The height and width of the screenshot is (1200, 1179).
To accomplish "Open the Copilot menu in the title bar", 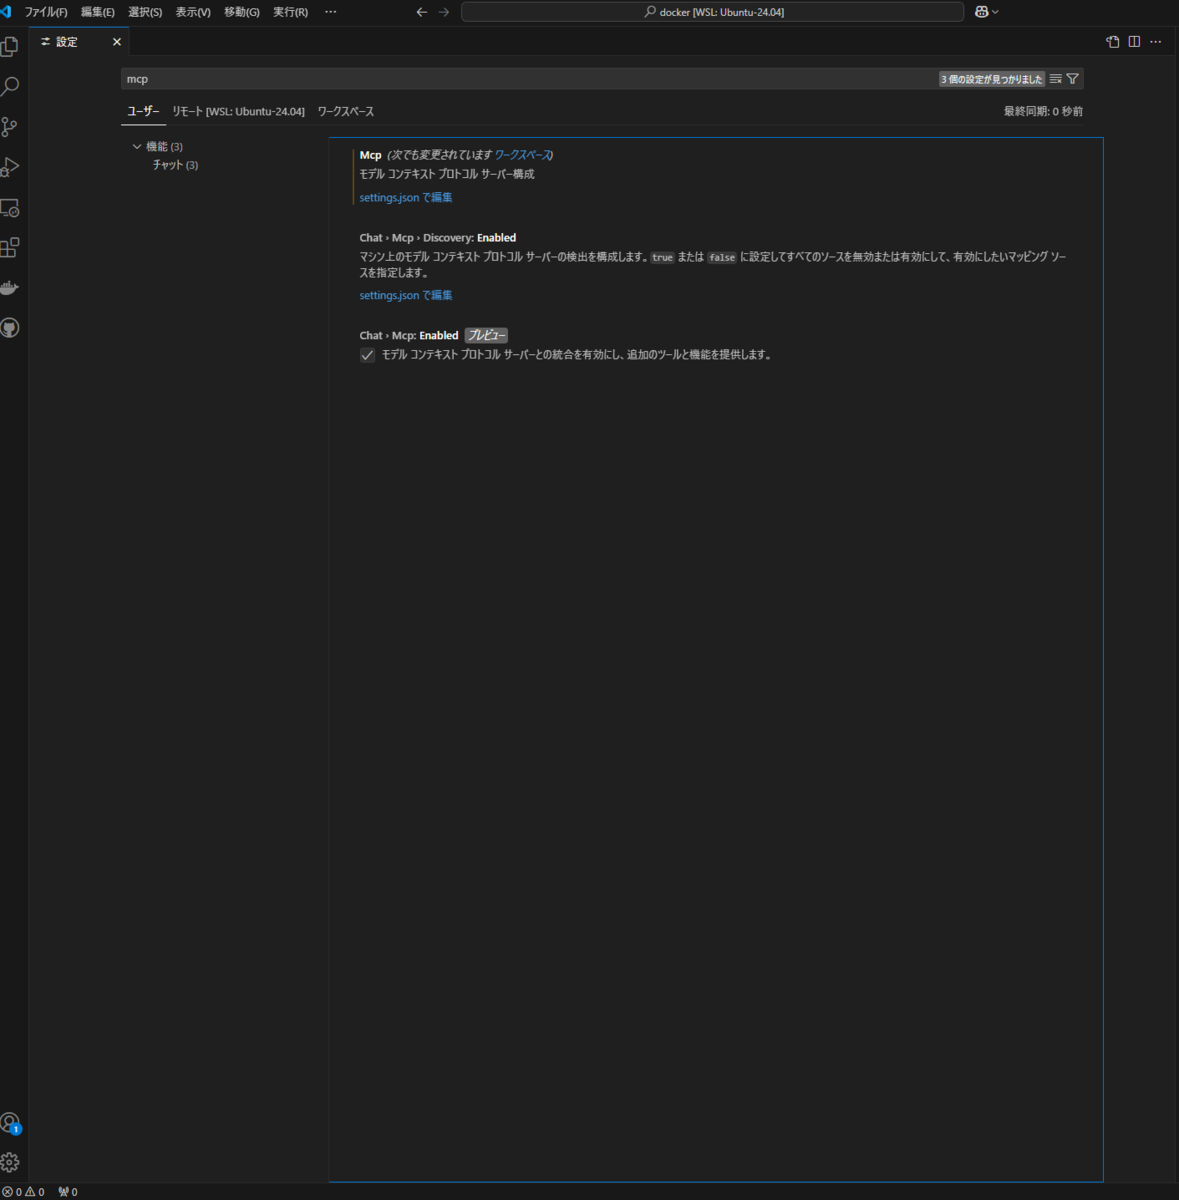I will pos(984,11).
